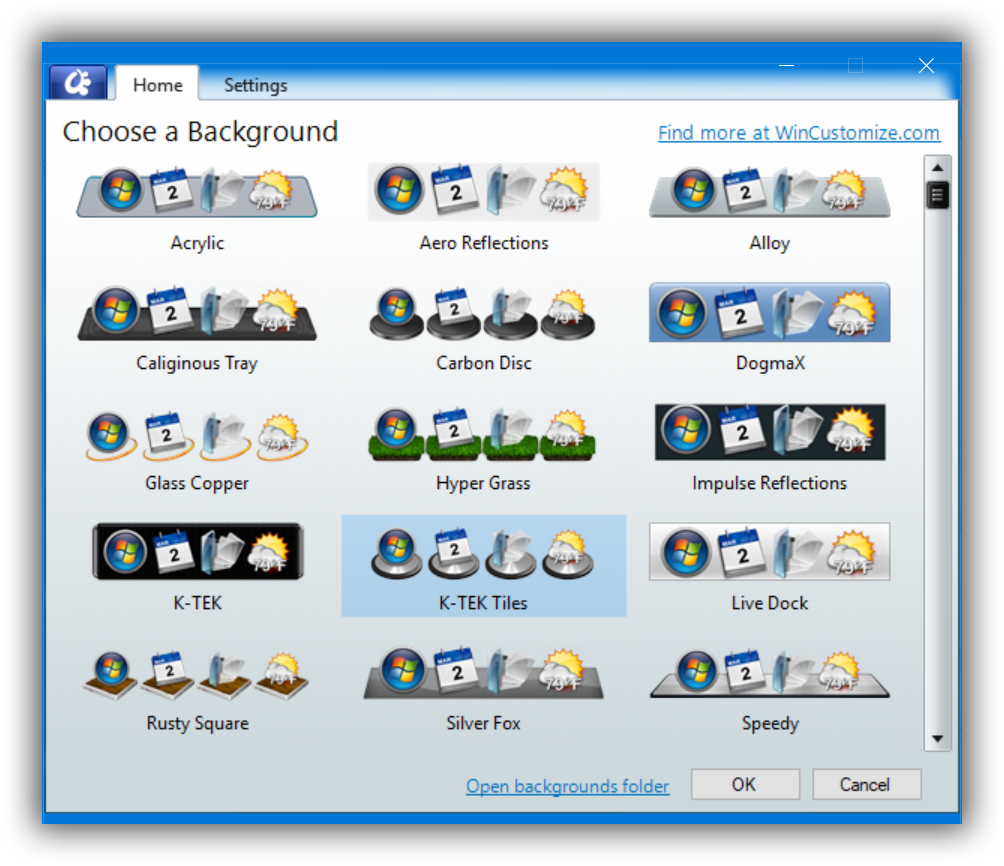
Task: Select the DogmaX blue background
Action: coord(769,313)
